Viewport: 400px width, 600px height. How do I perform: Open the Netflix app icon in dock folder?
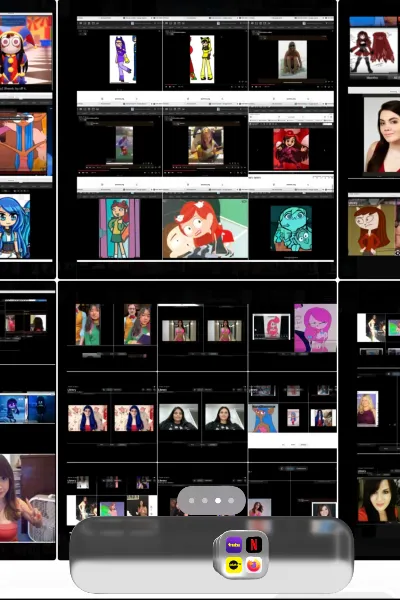254,544
